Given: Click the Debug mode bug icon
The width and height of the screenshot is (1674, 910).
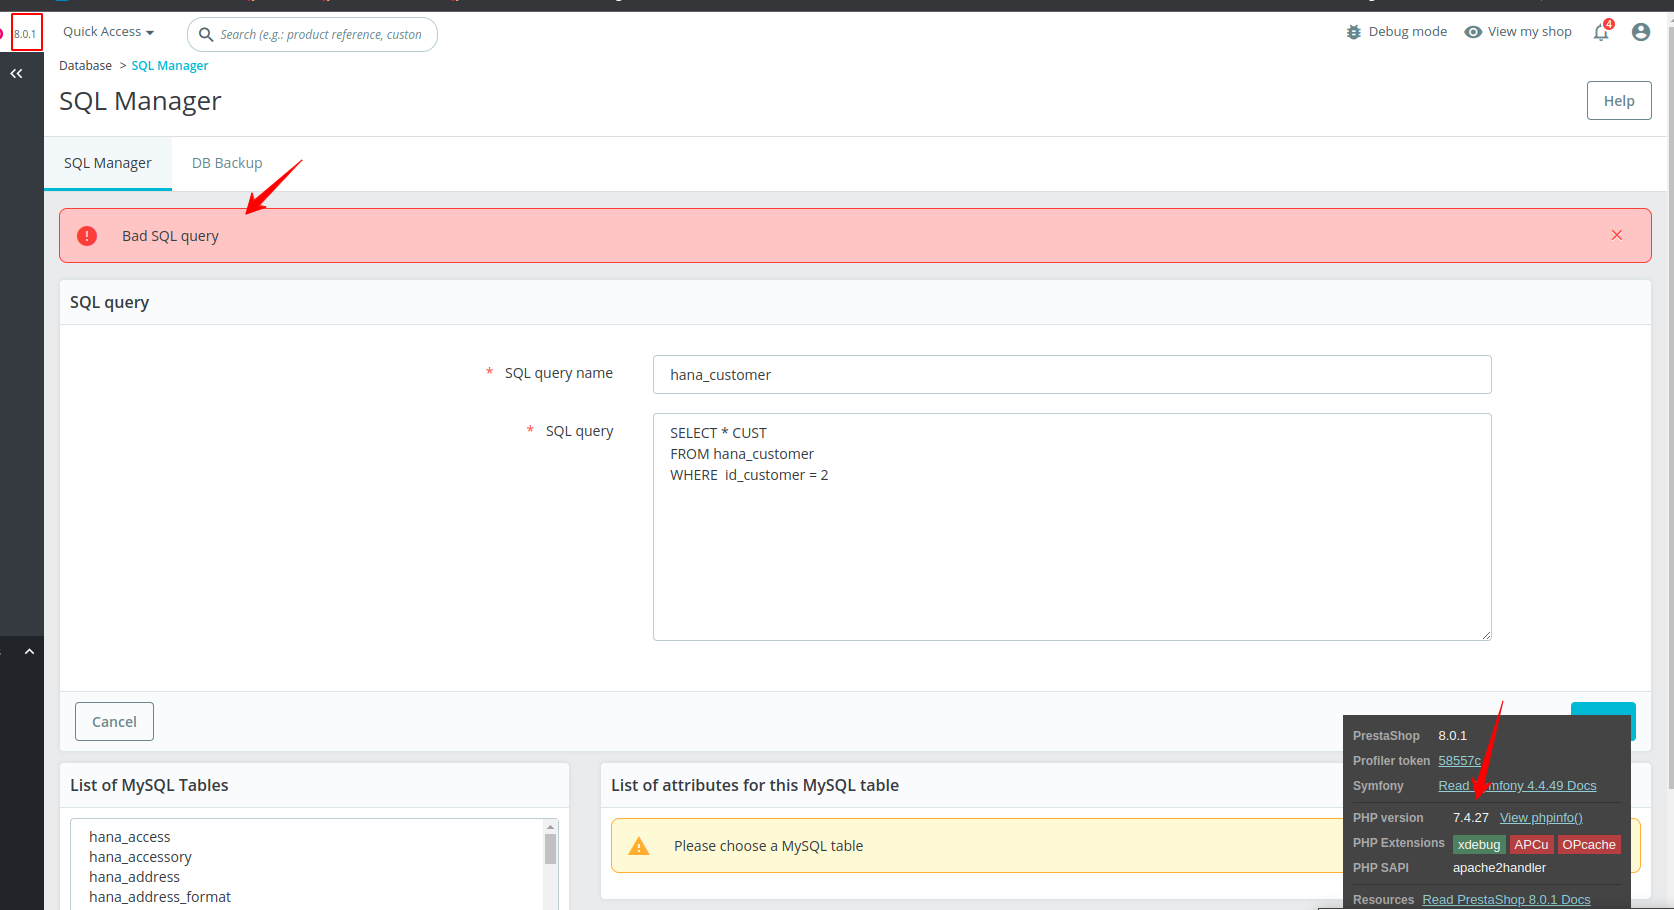Looking at the screenshot, I should [1354, 31].
